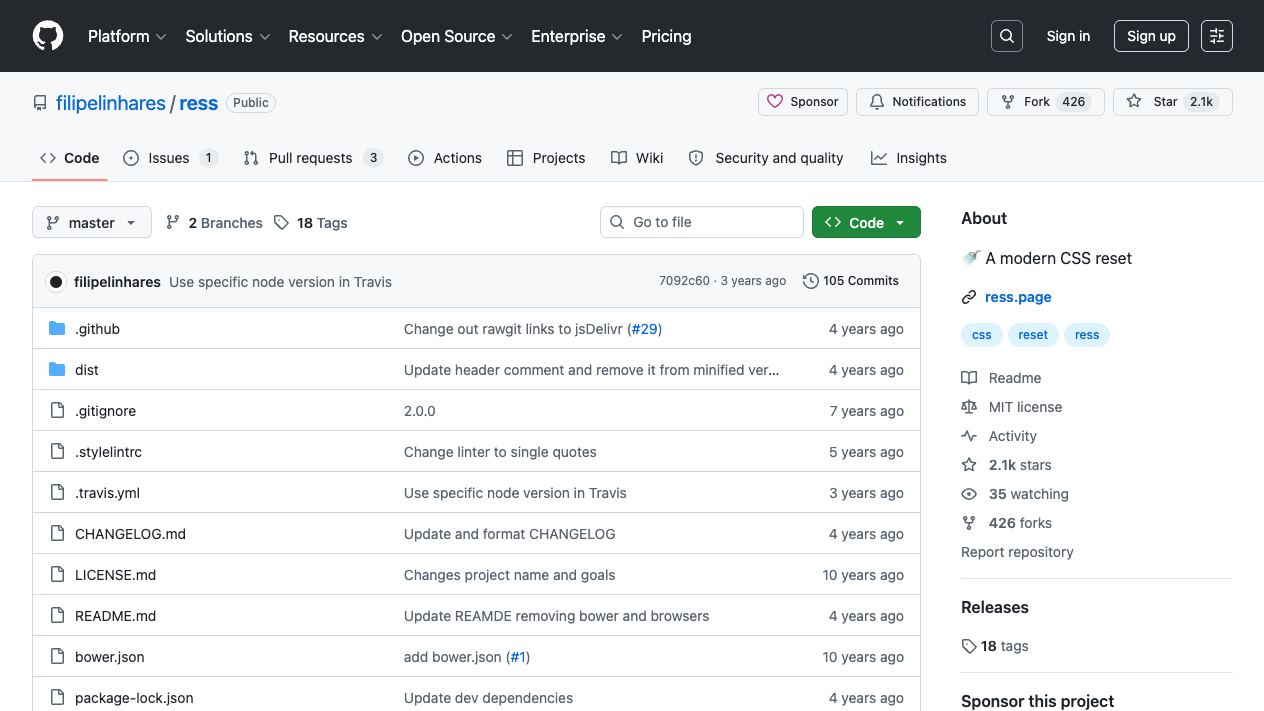This screenshot has height=711, width=1264.
Task: Click the Notifications button
Action: 917,102
